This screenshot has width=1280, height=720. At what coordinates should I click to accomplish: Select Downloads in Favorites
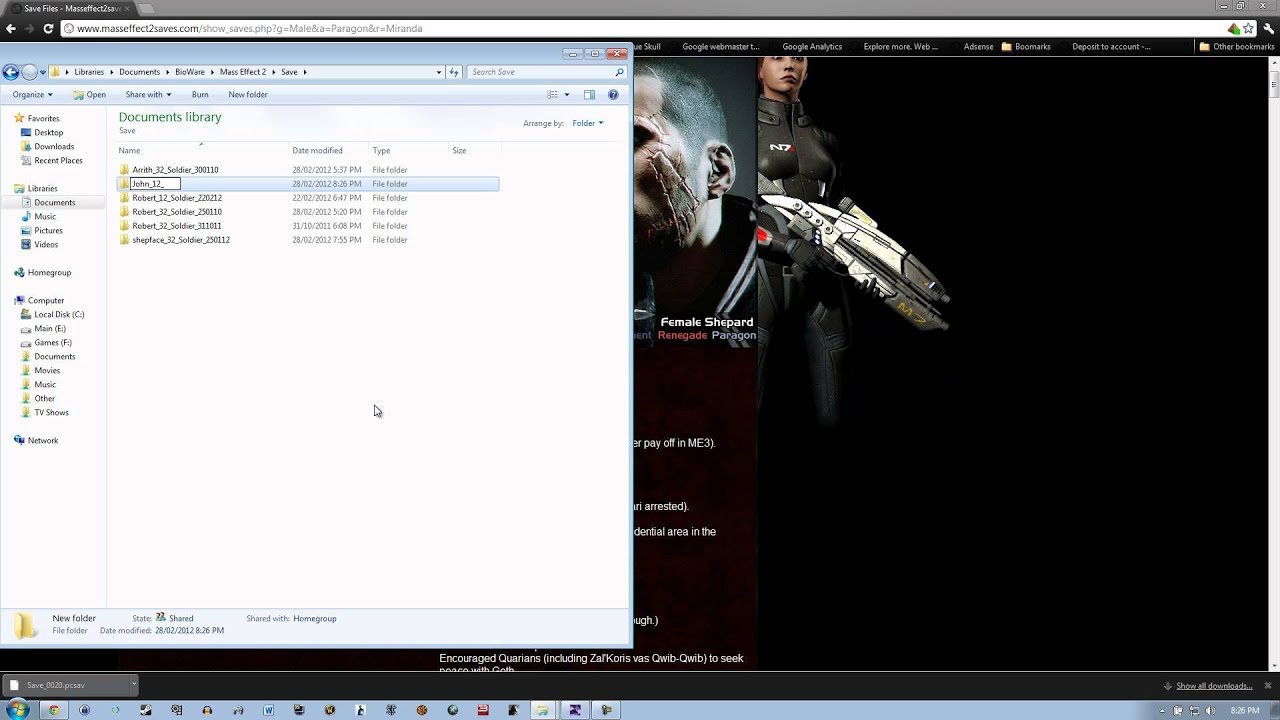pos(53,146)
